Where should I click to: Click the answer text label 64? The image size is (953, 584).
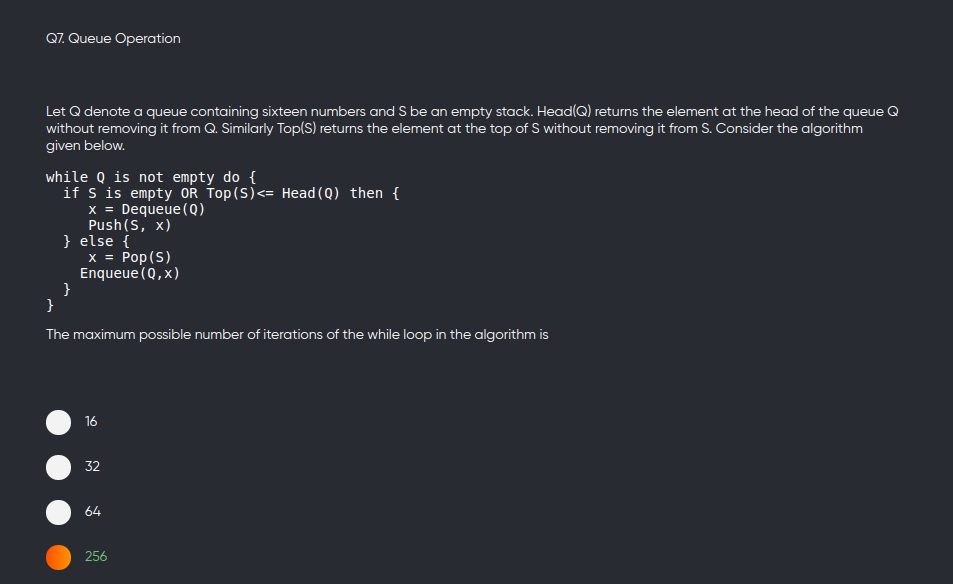(92, 511)
